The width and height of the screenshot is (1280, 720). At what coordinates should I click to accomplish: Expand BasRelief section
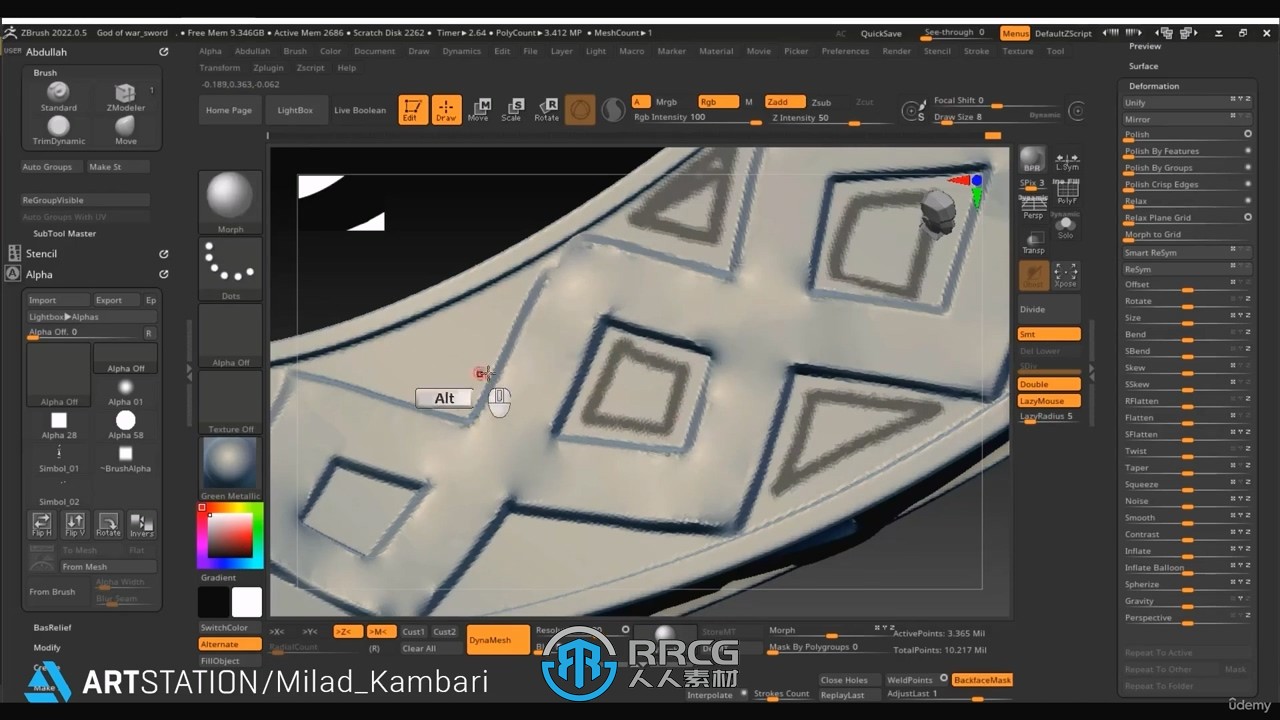coord(52,628)
